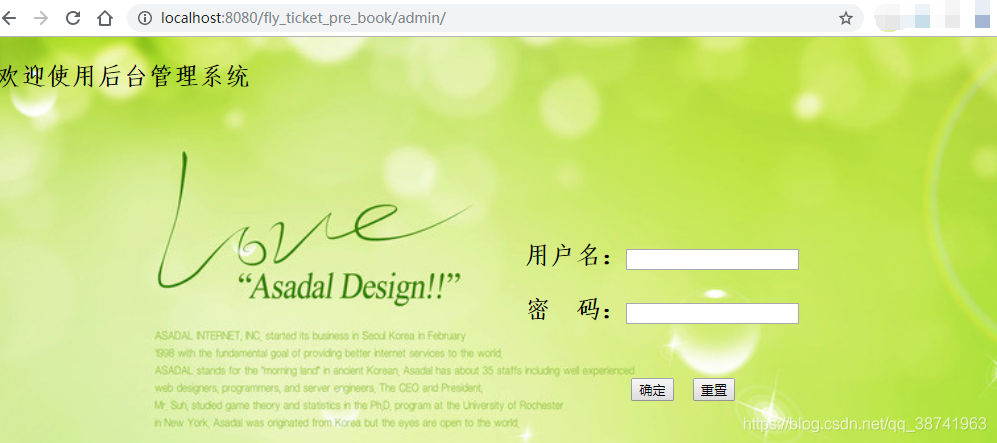
Task: Go back using the browser back arrow
Action: pos(8,18)
